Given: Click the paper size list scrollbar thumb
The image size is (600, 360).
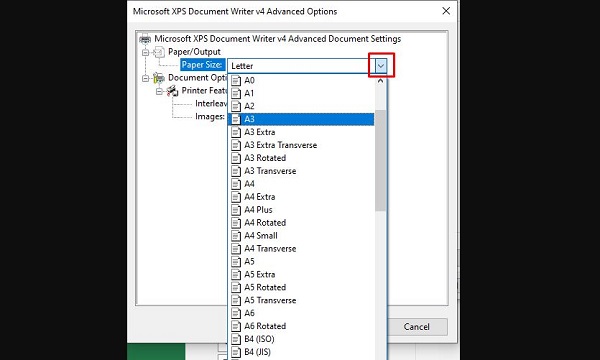Looking at the screenshot, I should click(380, 161).
